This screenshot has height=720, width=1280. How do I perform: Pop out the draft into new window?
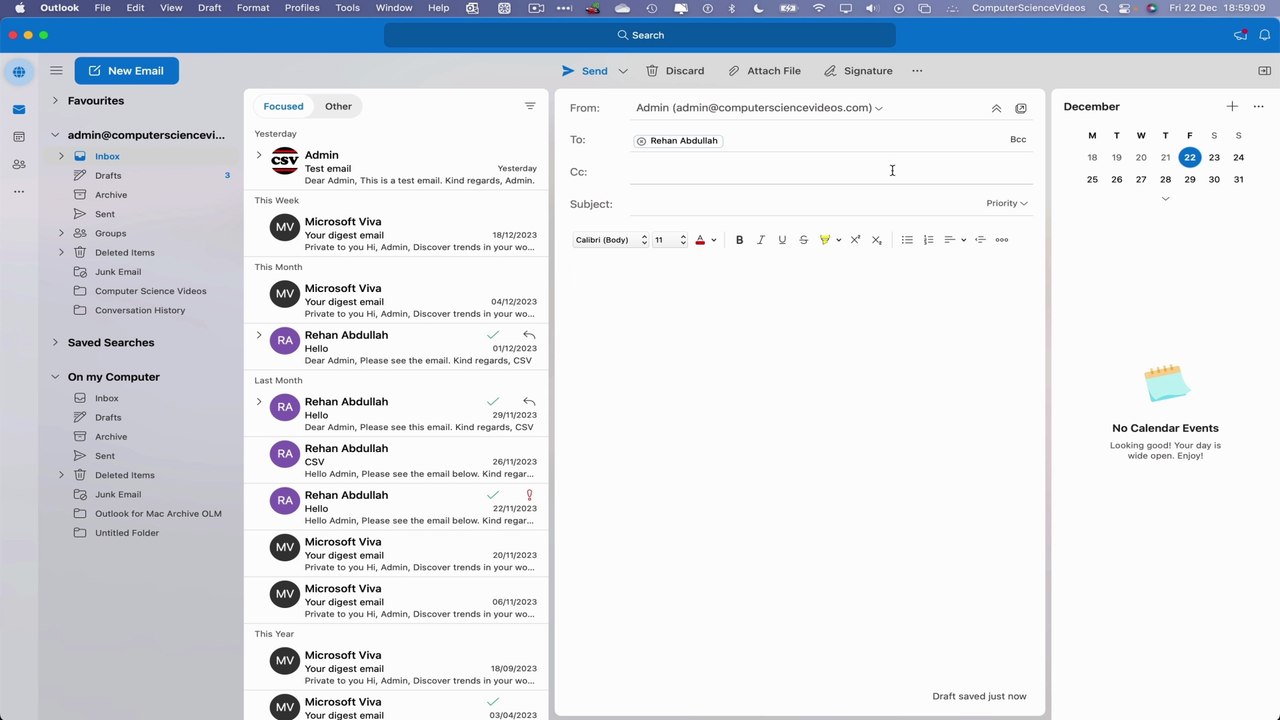coord(1021,108)
